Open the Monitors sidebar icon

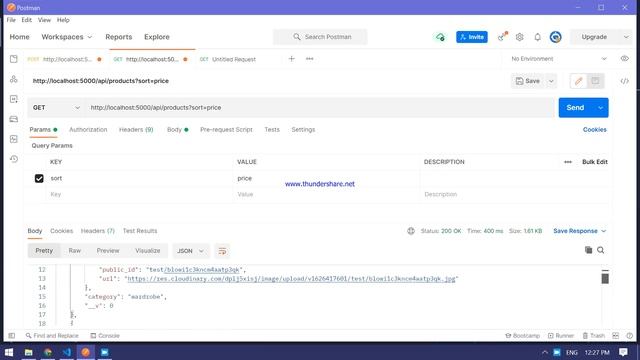[x=13, y=139]
